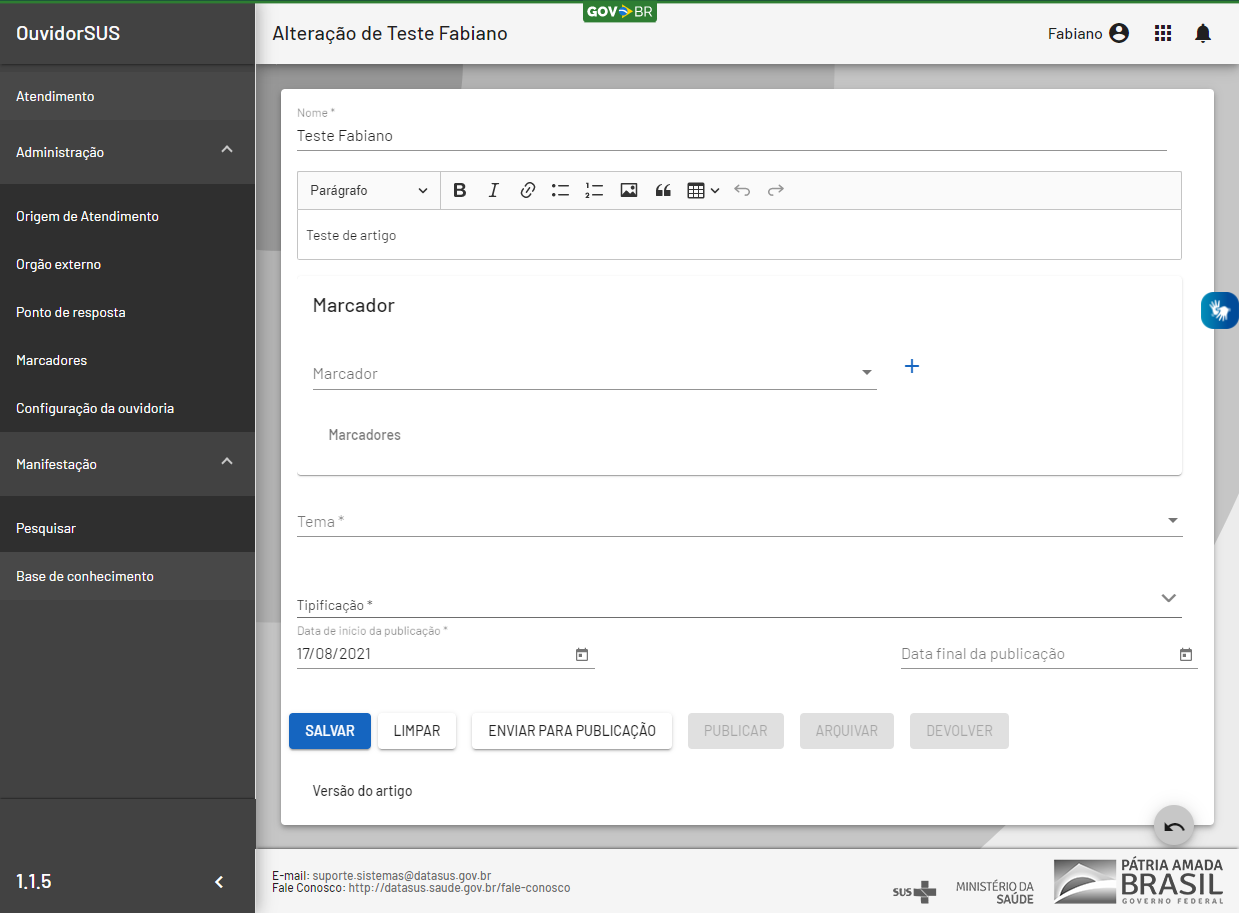Image resolution: width=1239 pixels, height=913 pixels.
Task: Toggle bold formatting in the editor
Action: click(460, 190)
